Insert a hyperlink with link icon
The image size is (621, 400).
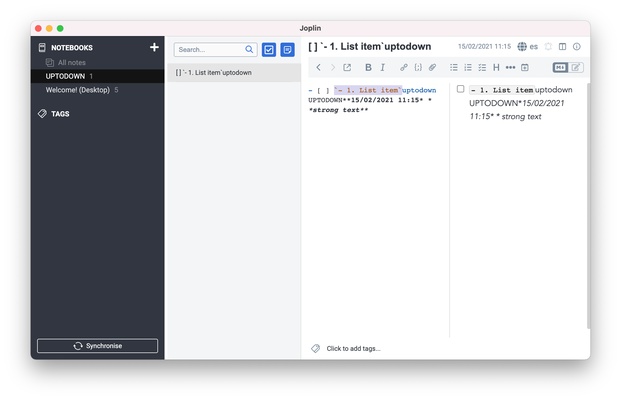click(404, 67)
